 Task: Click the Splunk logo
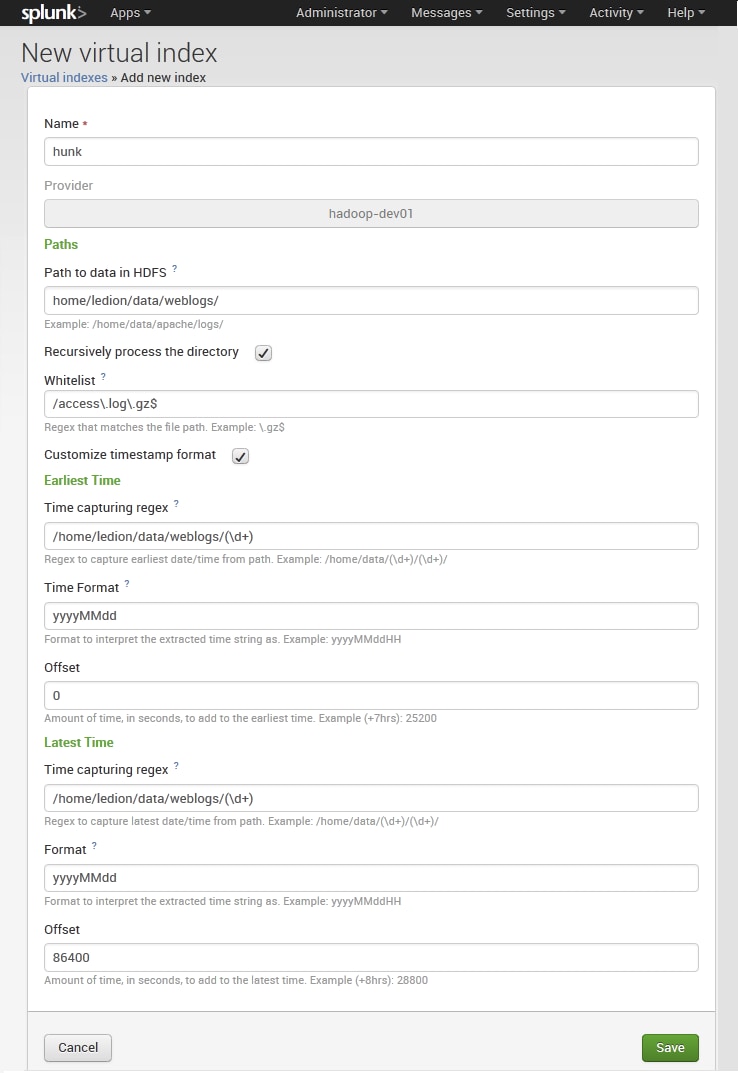54,13
